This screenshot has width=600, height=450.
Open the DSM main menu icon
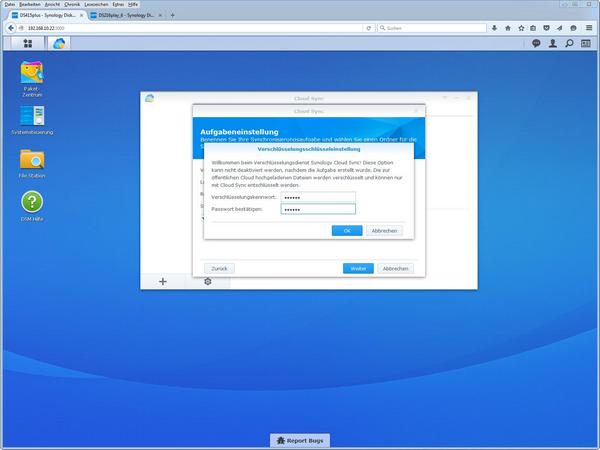point(28,44)
